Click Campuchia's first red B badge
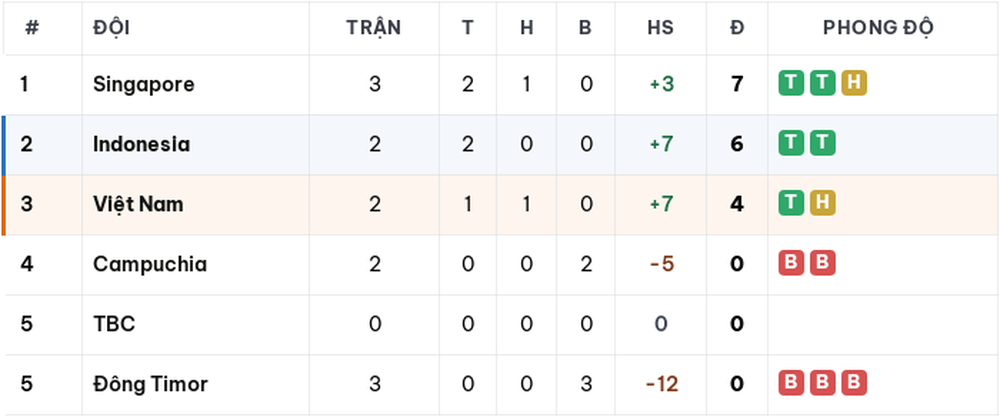 [x=791, y=263]
